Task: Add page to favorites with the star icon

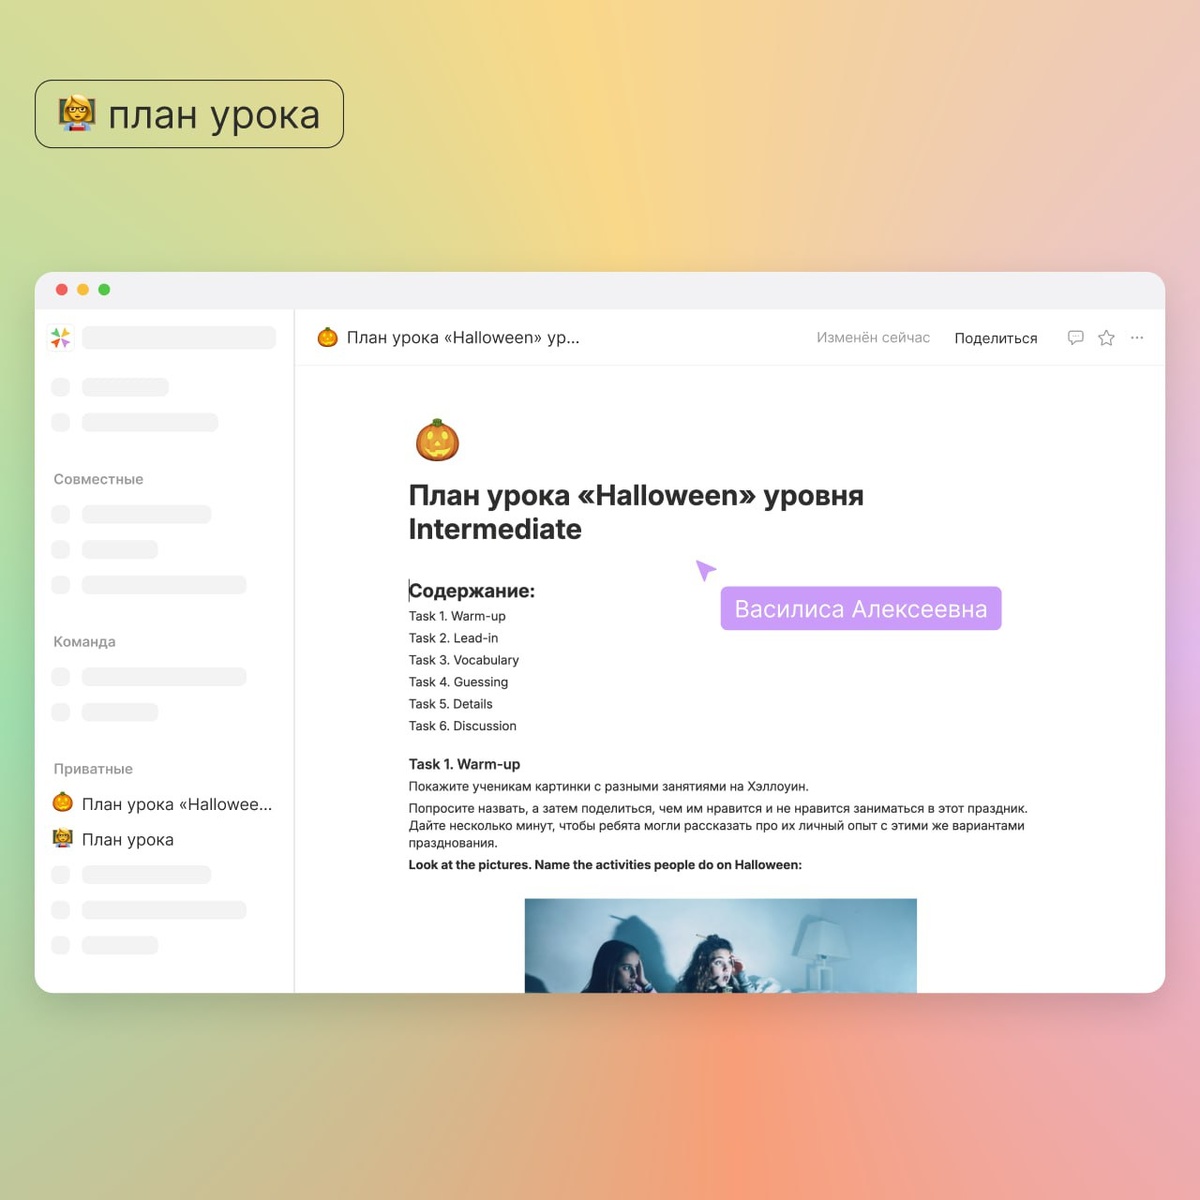Action: click(1106, 338)
